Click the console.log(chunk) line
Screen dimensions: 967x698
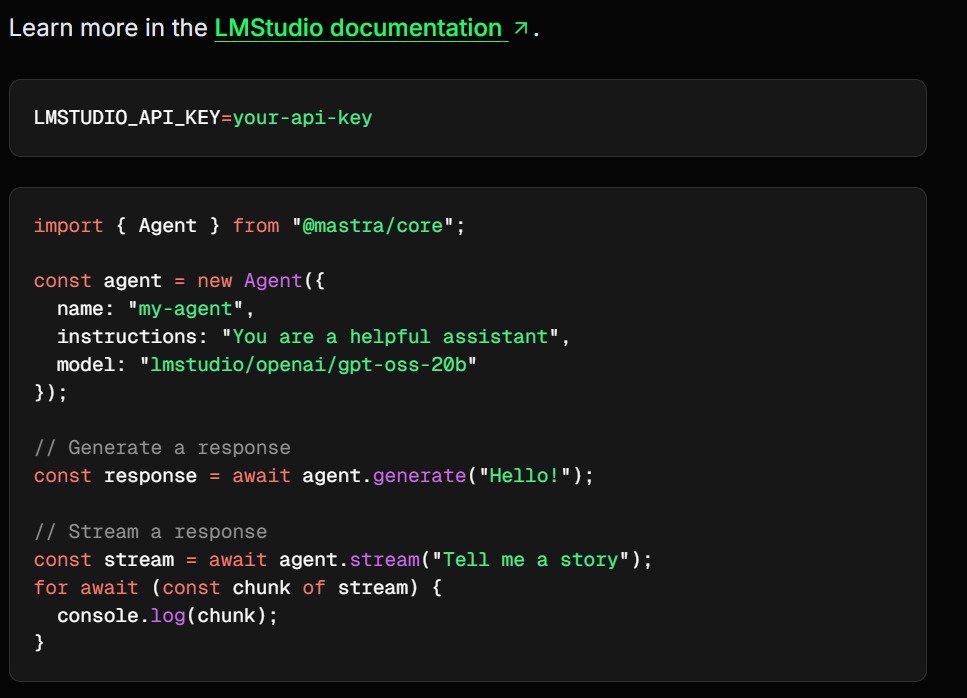pos(167,615)
